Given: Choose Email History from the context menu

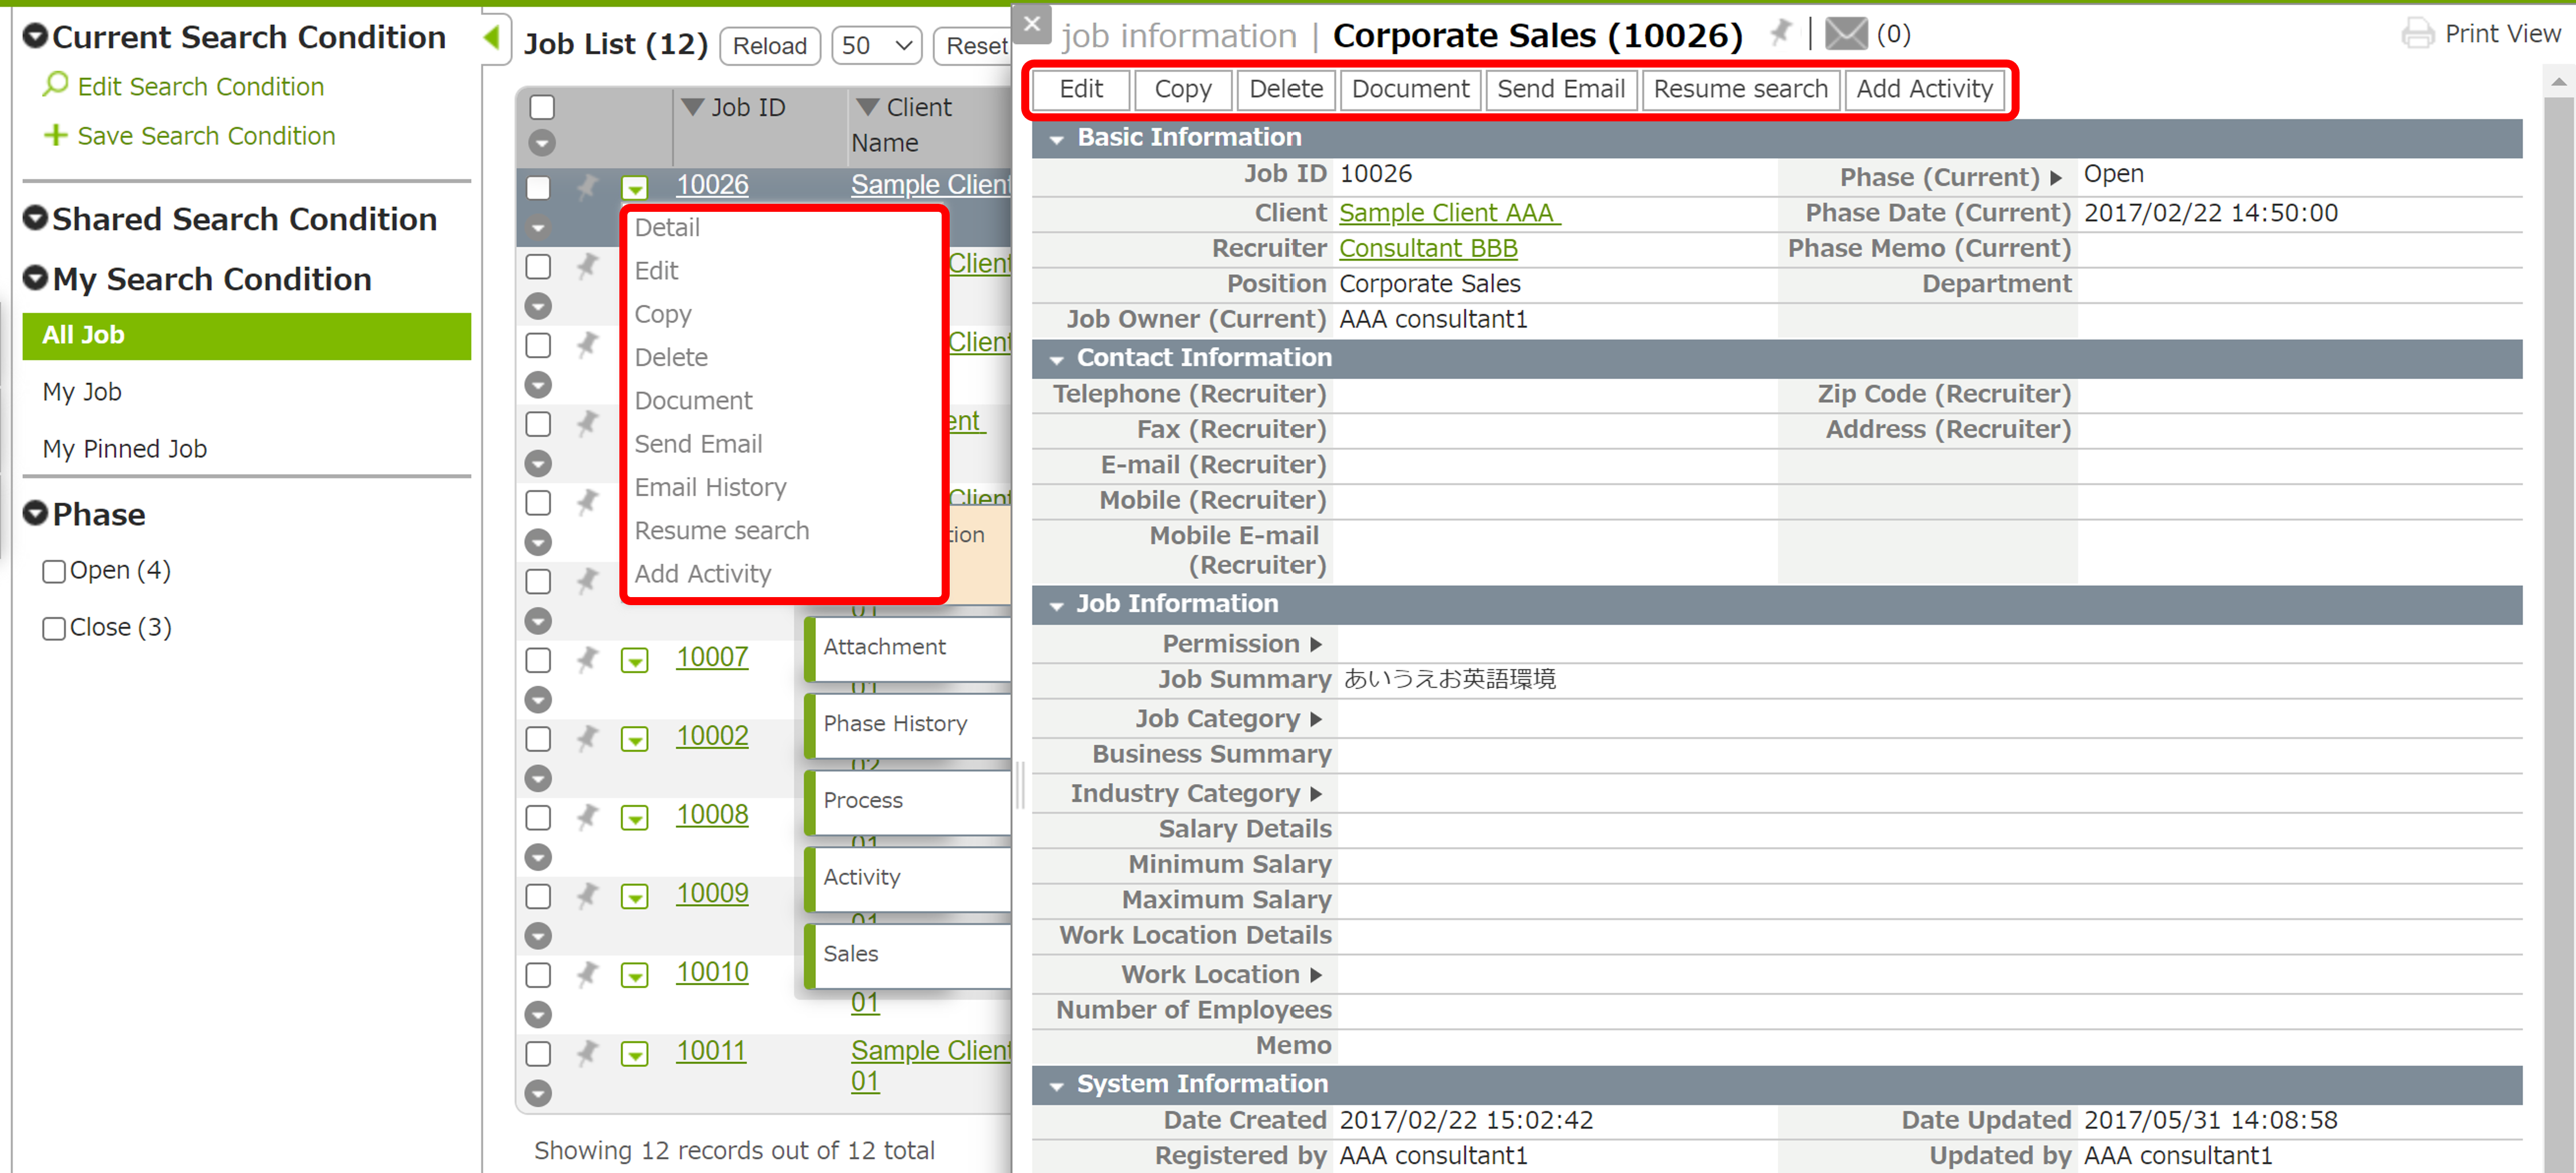Looking at the screenshot, I should [710, 487].
